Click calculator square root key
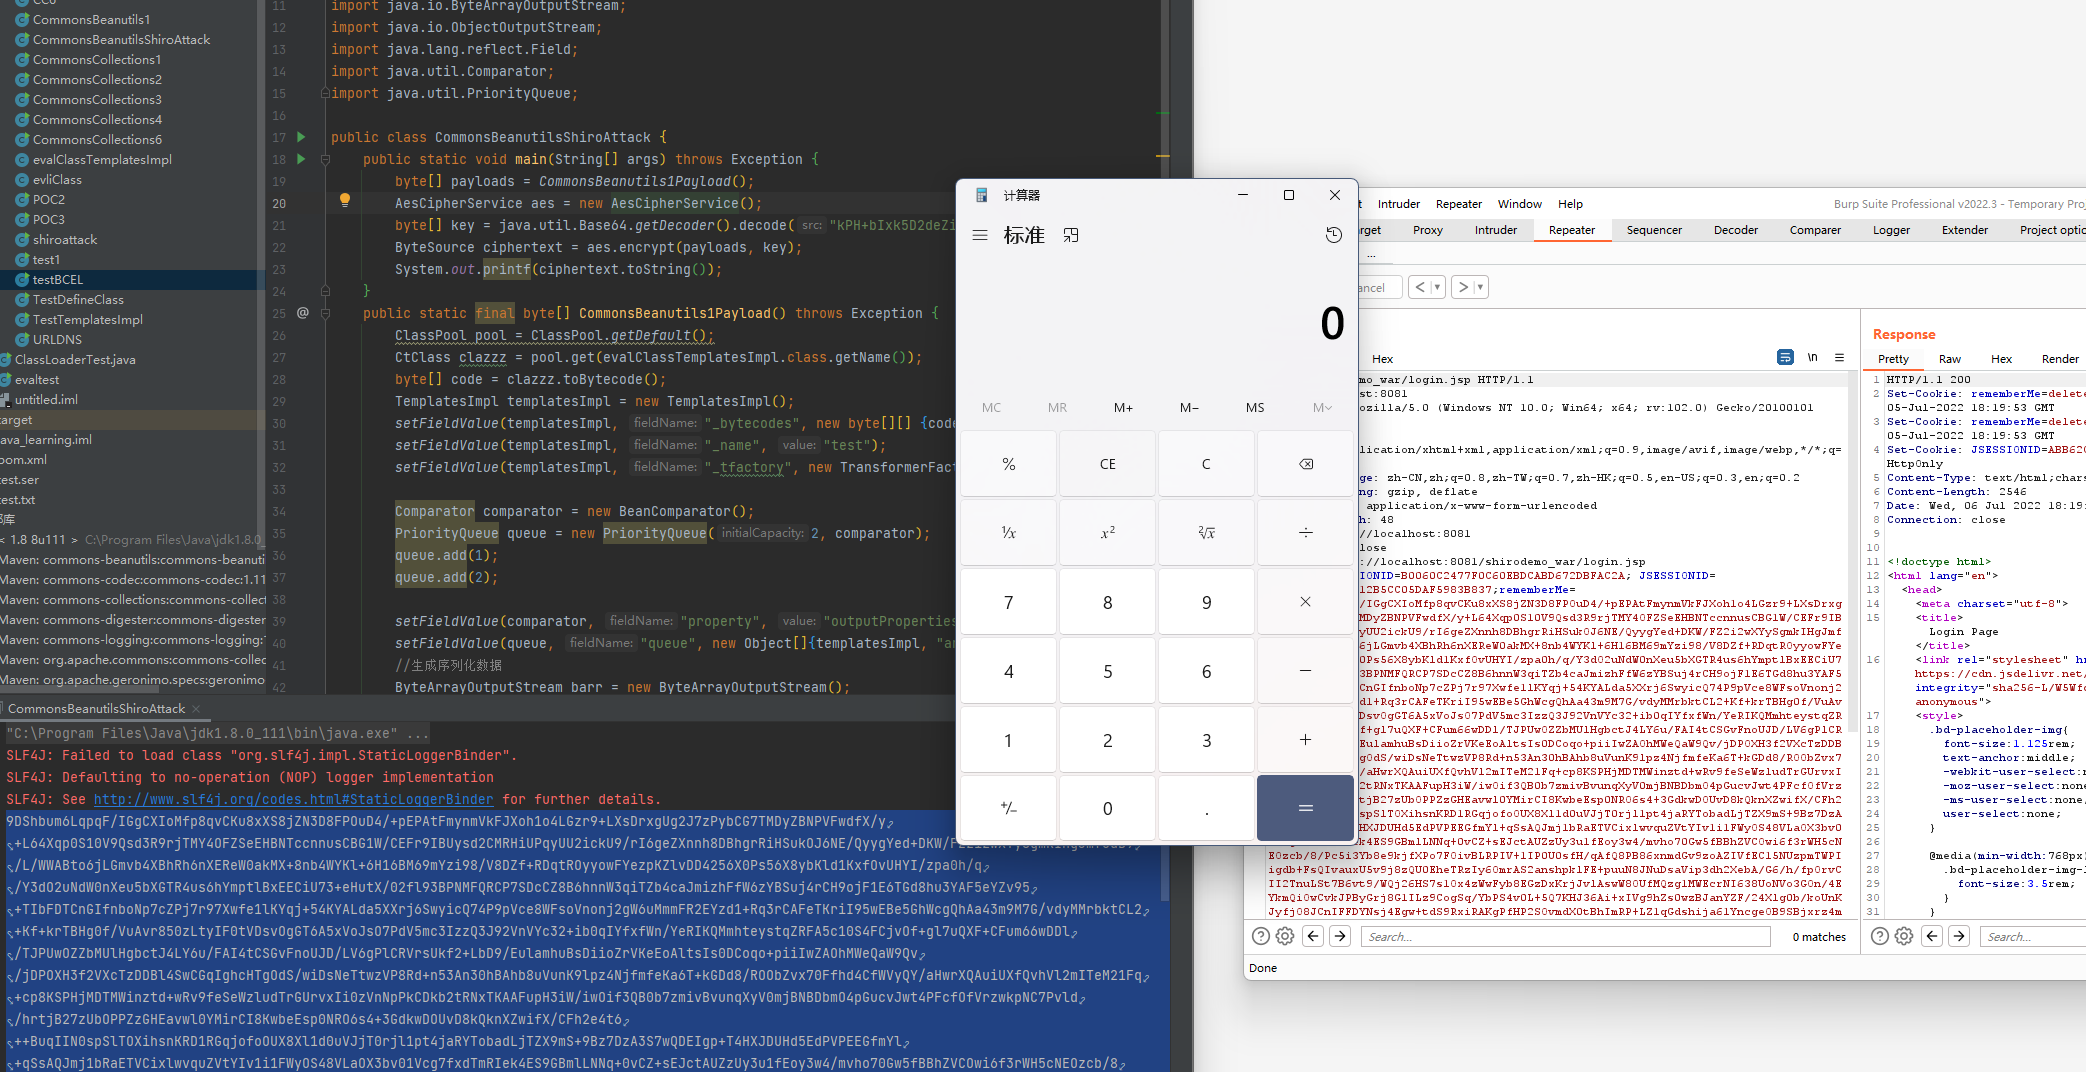Screen dimensions: 2086x1072 (x=1206, y=533)
